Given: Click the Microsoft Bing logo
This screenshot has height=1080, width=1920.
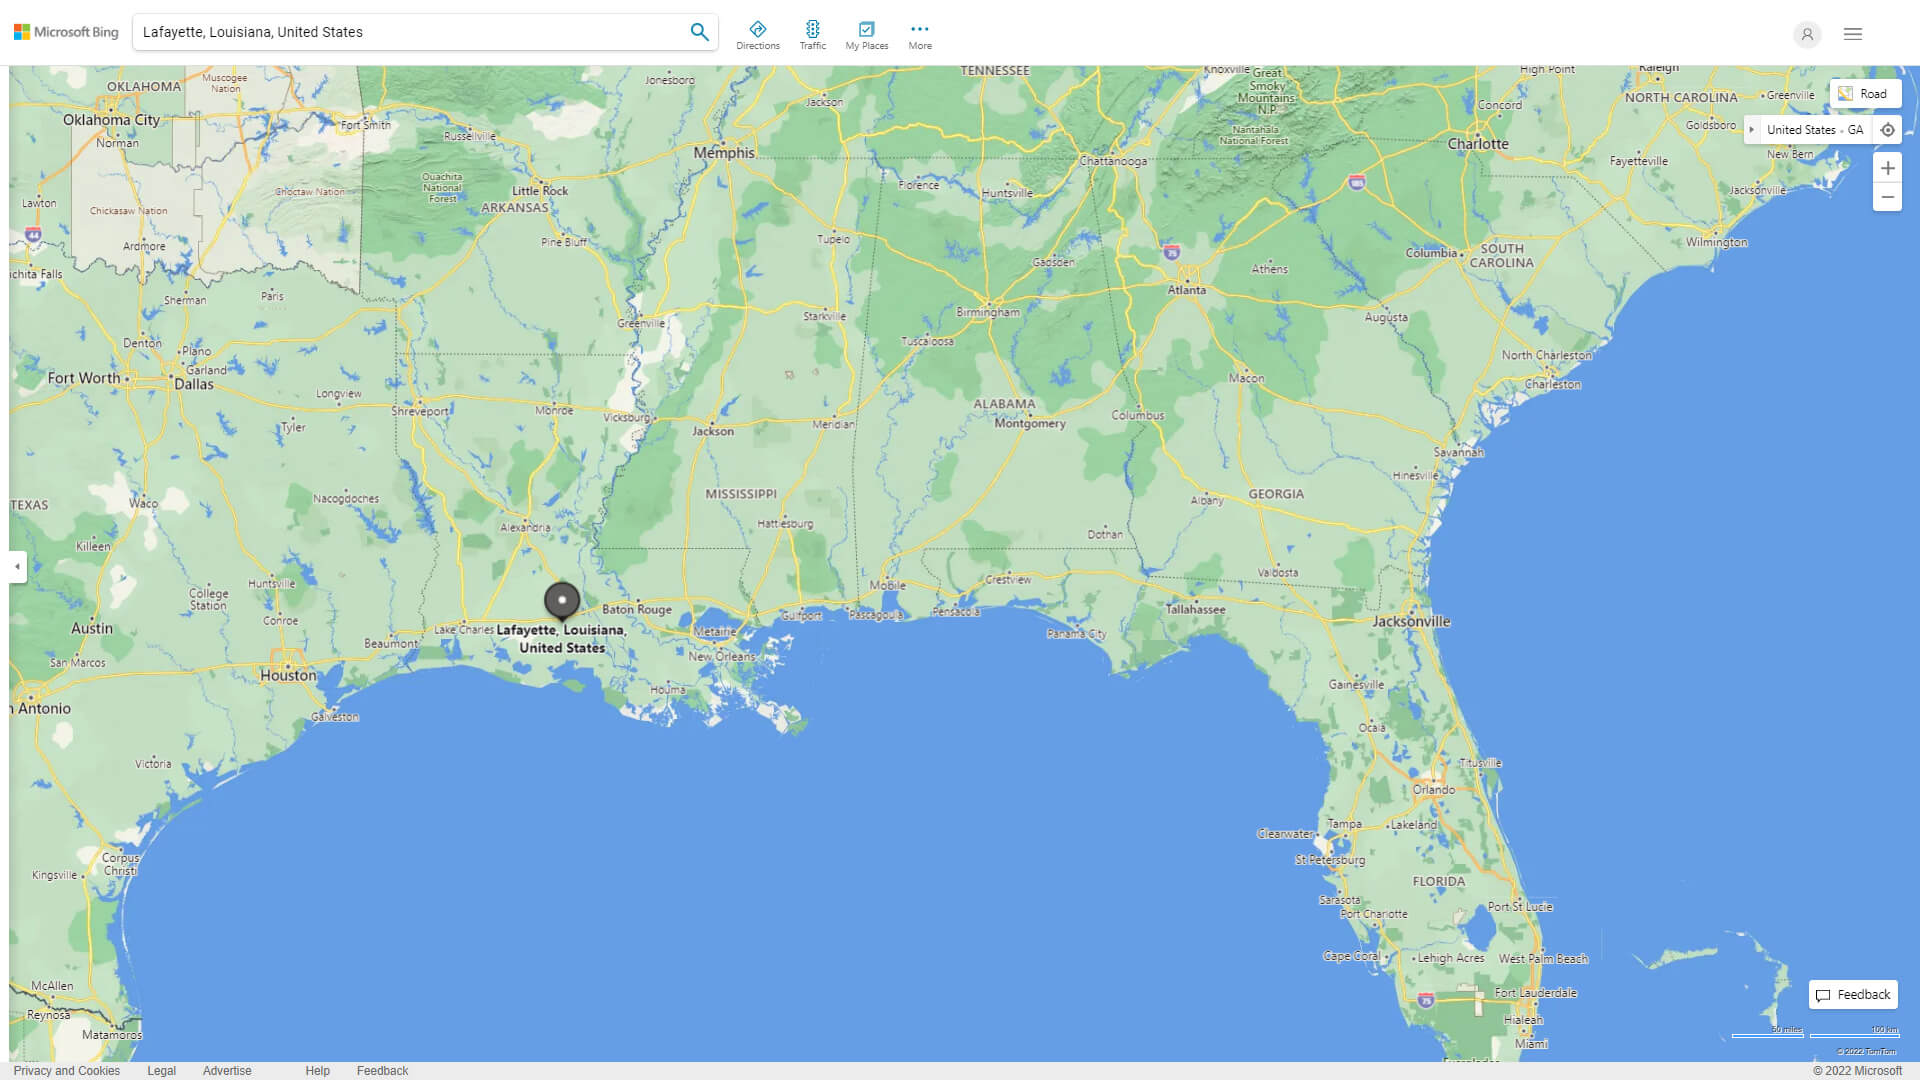Looking at the screenshot, I should tap(64, 31).
